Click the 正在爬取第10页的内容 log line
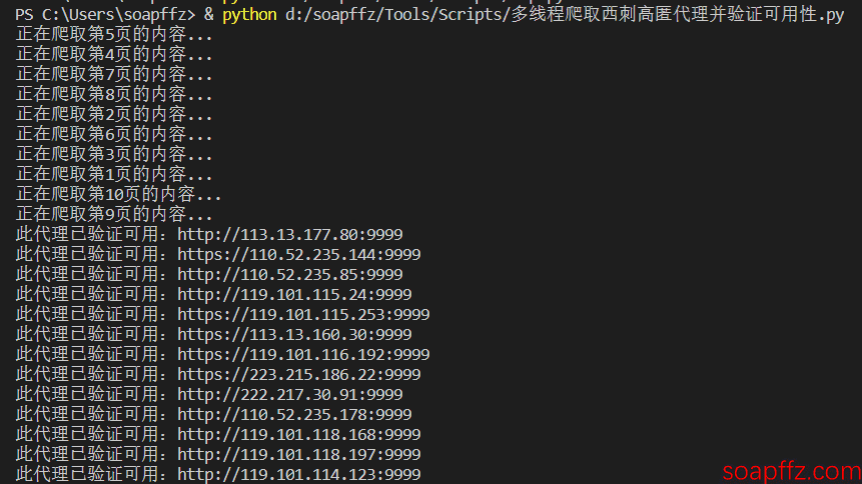The width and height of the screenshot is (862, 484). tap(119, 195)
